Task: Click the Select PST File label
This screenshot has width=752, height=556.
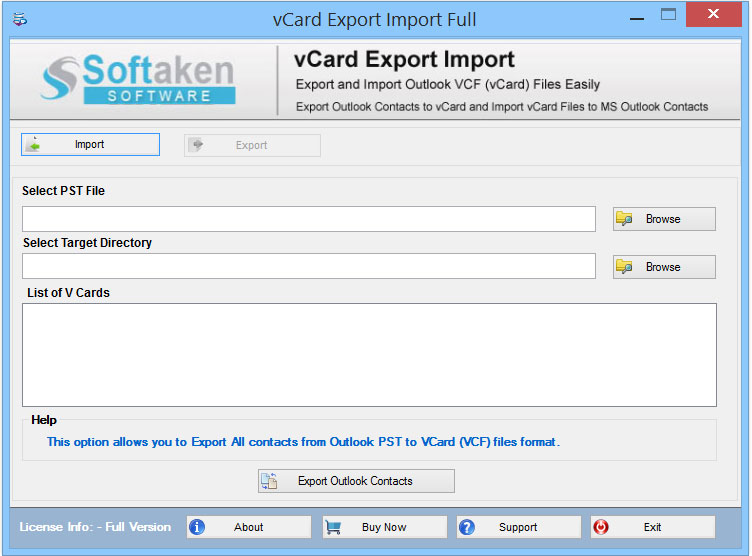Action: pos(63,191)
